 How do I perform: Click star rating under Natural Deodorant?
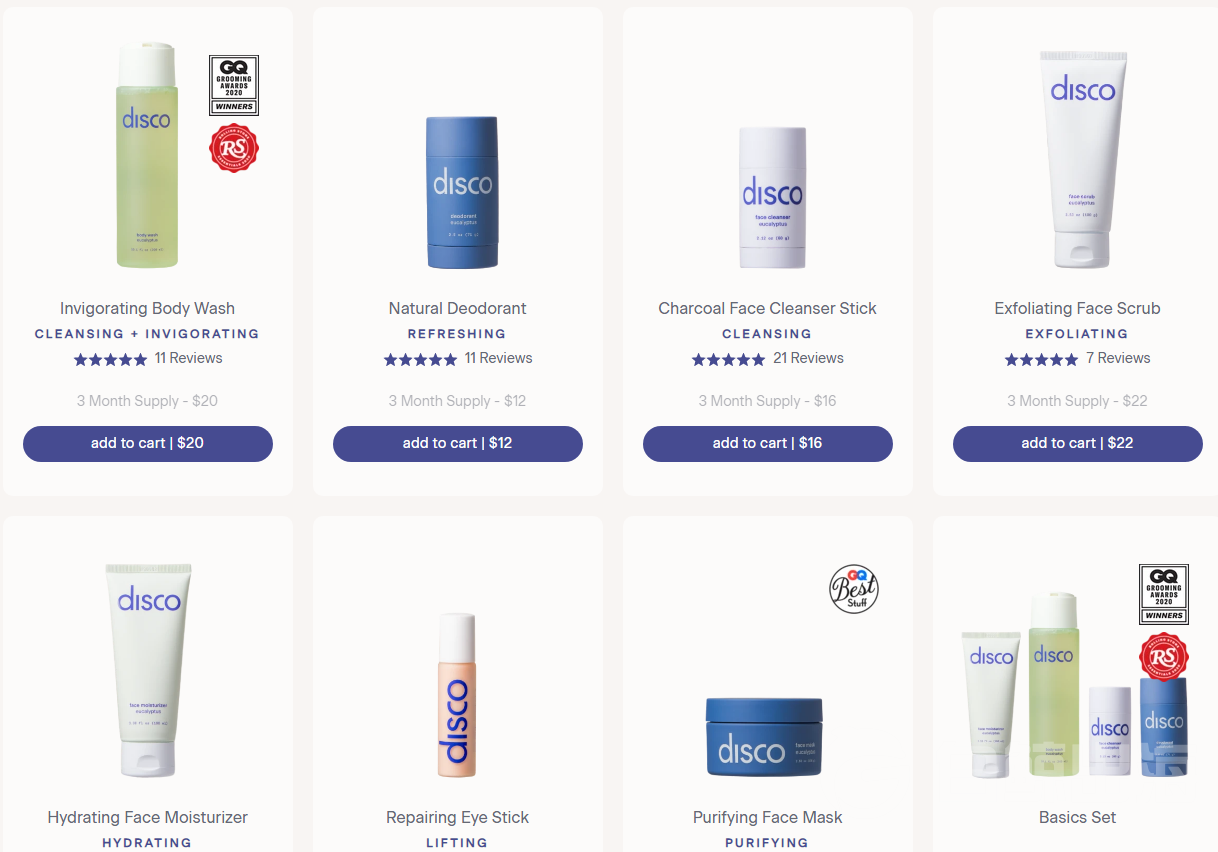(420, 359)
